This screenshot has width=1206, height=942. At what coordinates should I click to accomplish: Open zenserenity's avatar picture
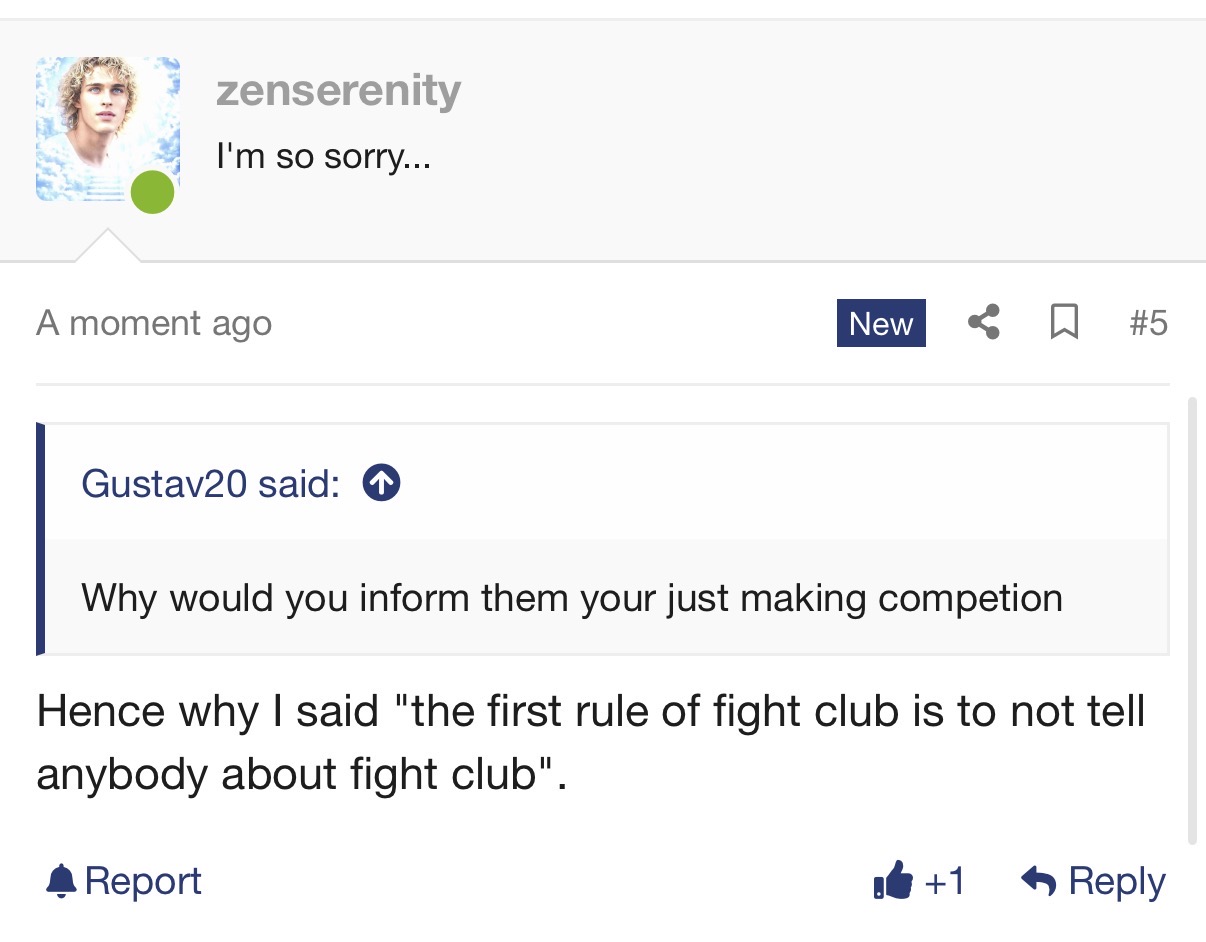(x=107, y=129)
